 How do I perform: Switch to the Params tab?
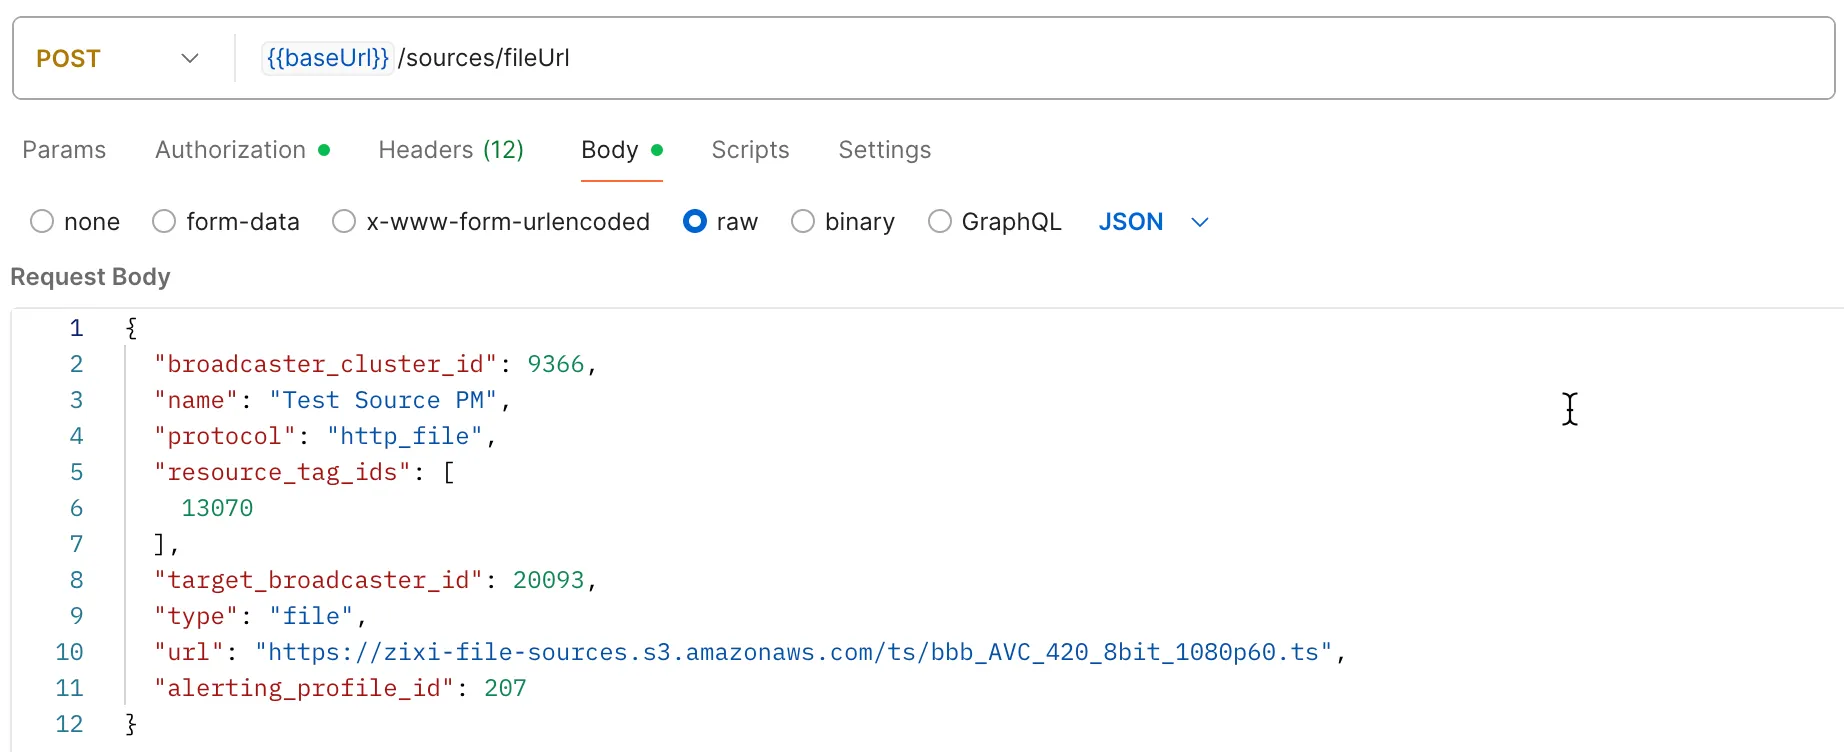64,150
